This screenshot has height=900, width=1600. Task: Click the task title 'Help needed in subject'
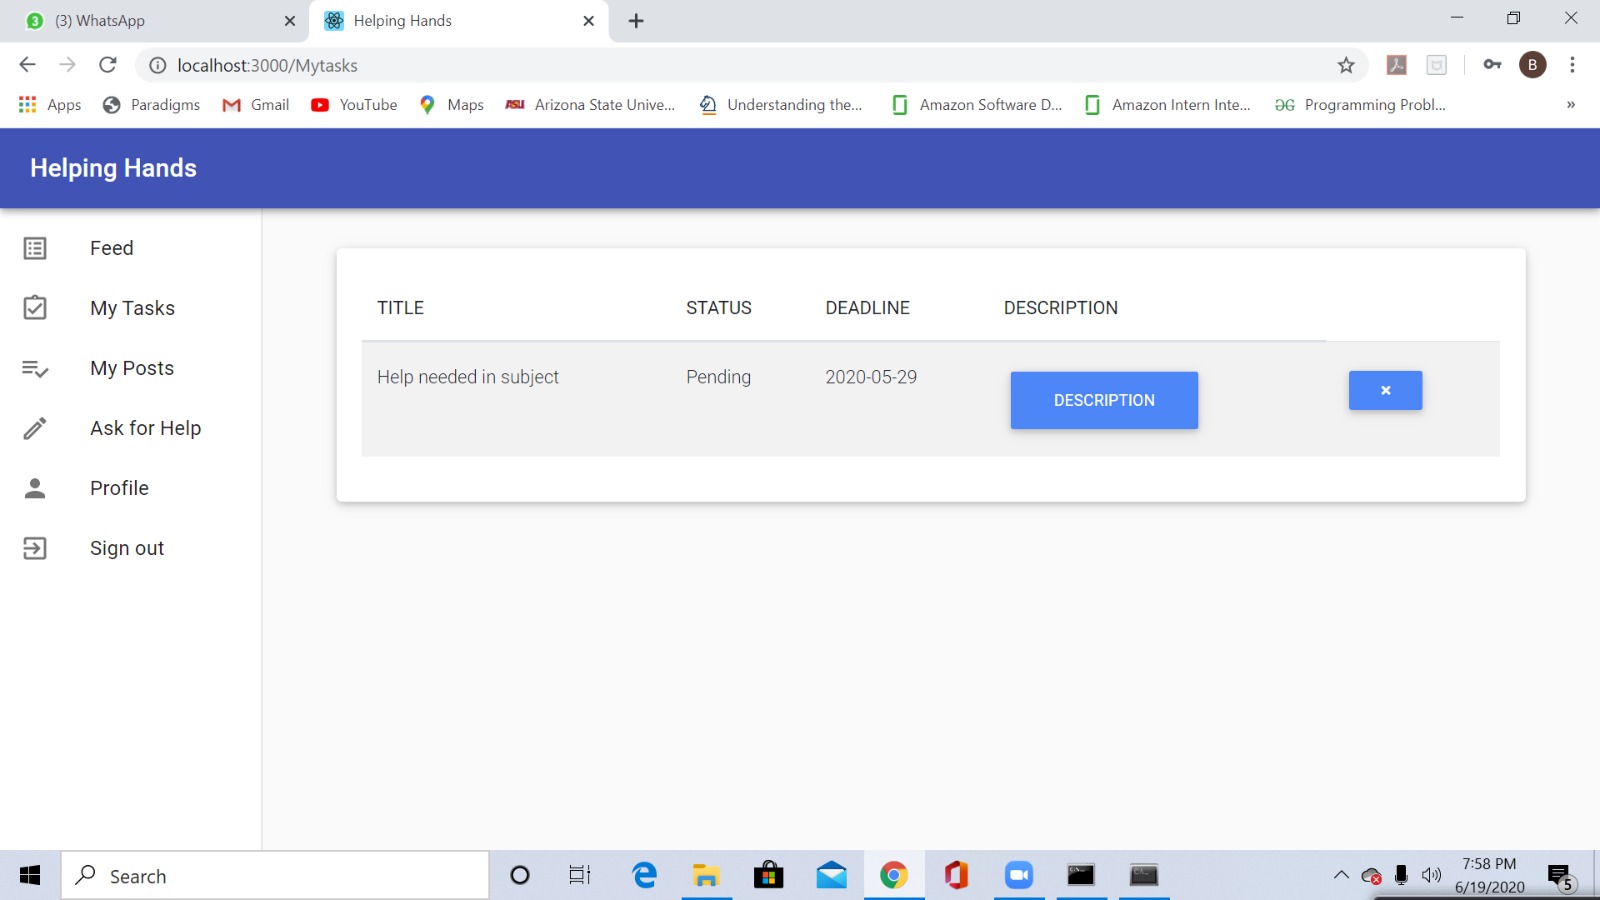pyautogui.click(x=468, y=377)
